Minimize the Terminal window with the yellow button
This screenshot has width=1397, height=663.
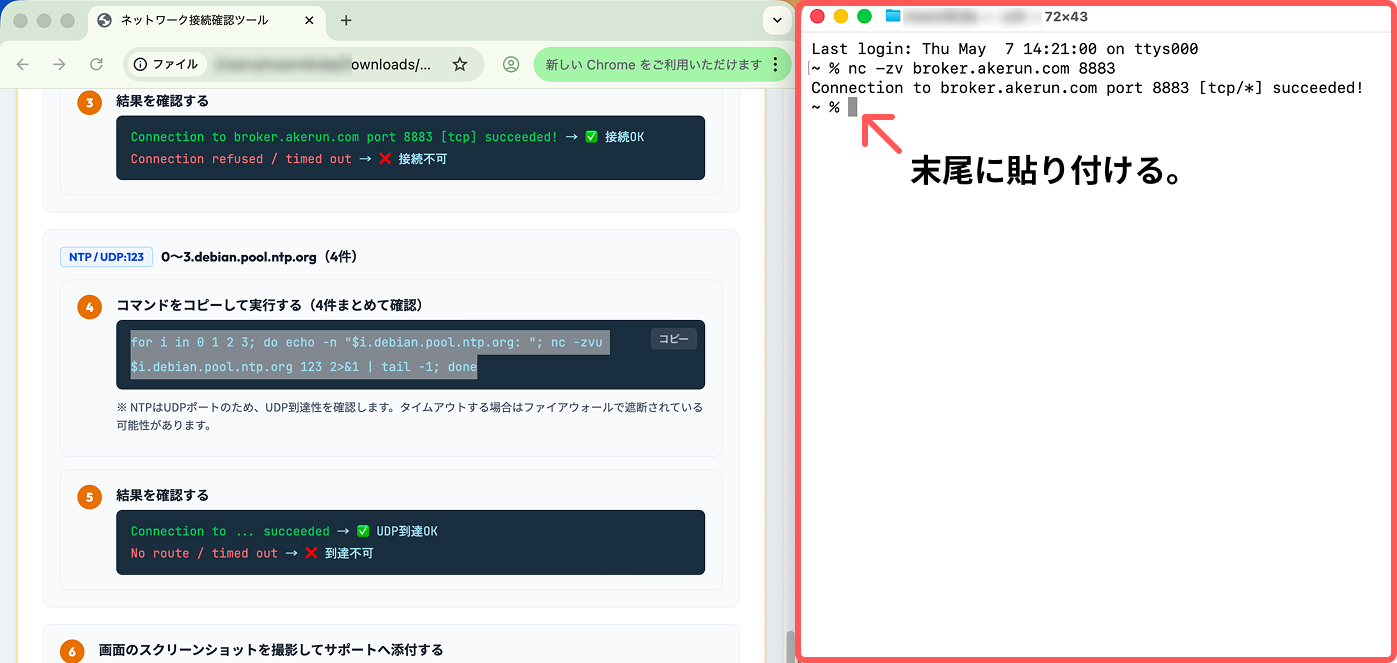pyautogui.click(x=841, y=16)
